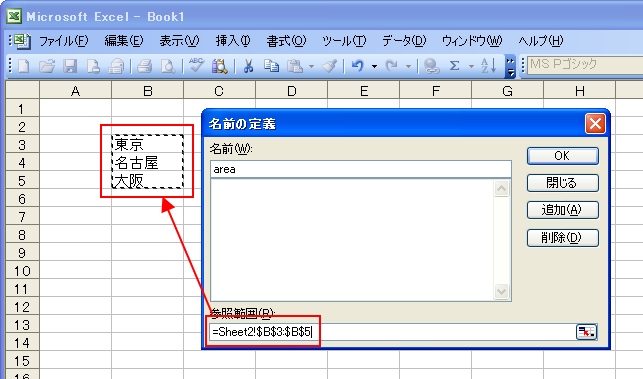The width and height of the screenshot is (643, 379).
Task: Open the データ(D) menu
Action: coord(404,41)
